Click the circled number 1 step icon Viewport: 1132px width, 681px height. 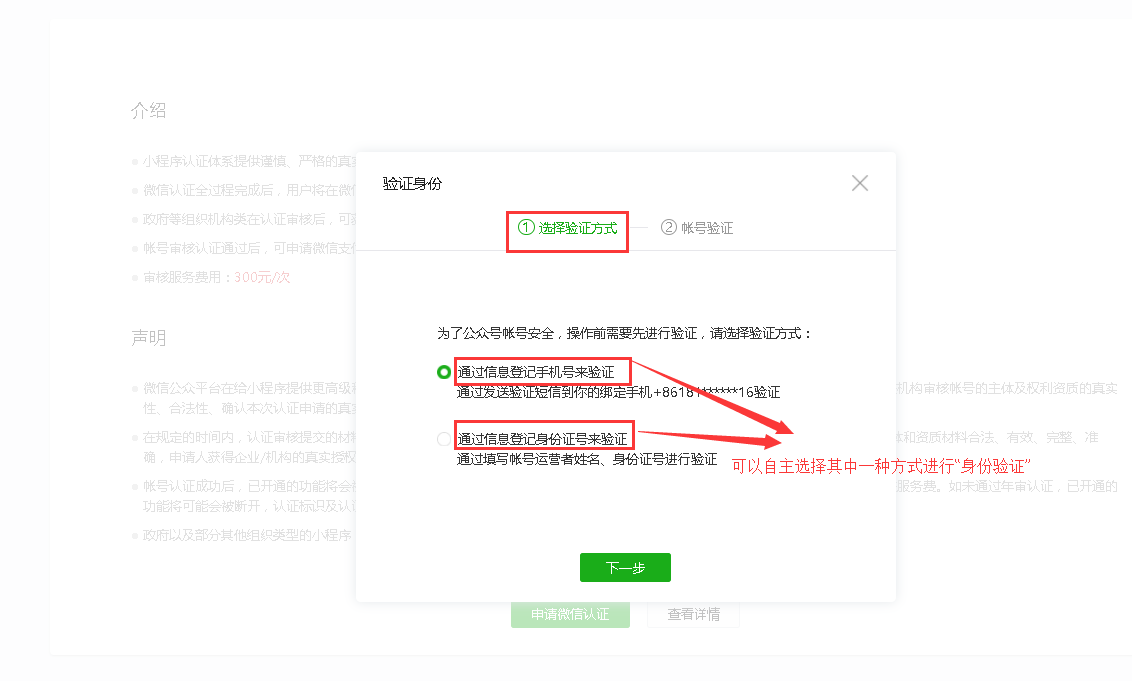[x=526, y=228]
